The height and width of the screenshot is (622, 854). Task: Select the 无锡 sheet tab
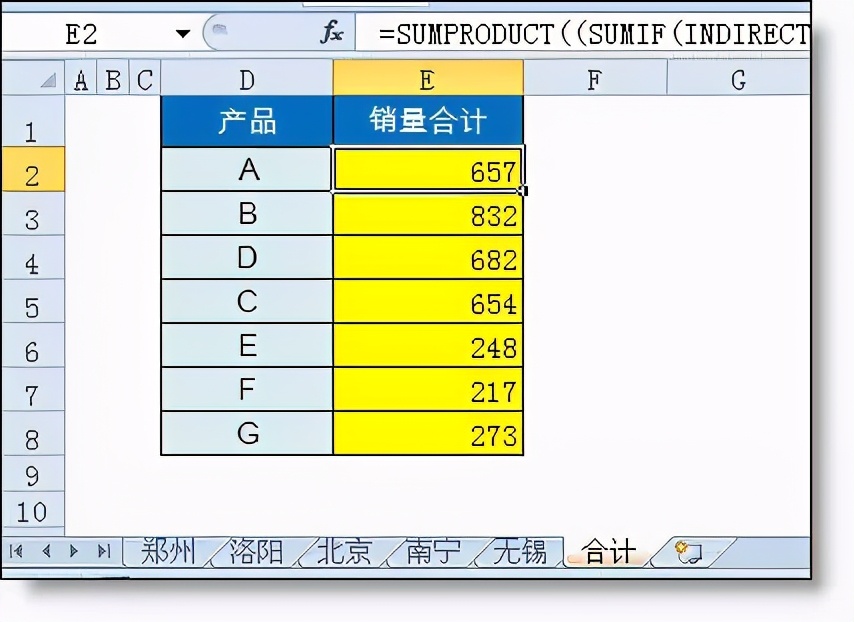(517, 550)
